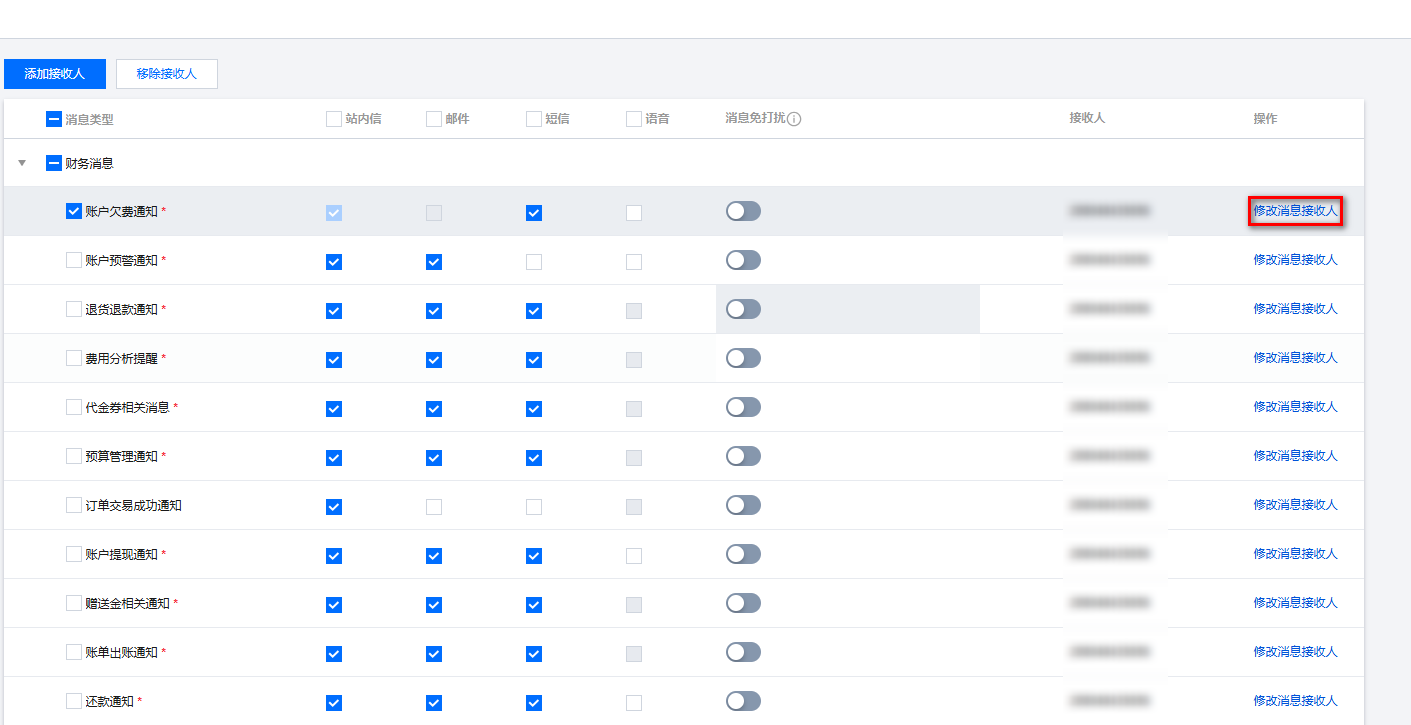
Task: Check the 短信 column header checkbox
Action: pyautogui.click(x=534, y=119)
